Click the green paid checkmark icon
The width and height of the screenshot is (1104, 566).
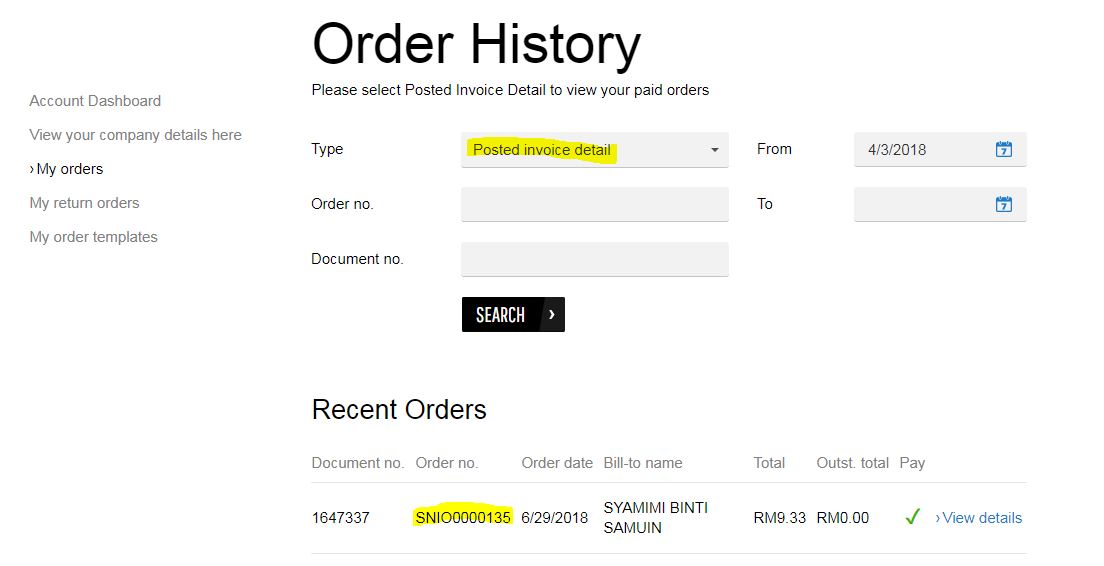[912, 517]
